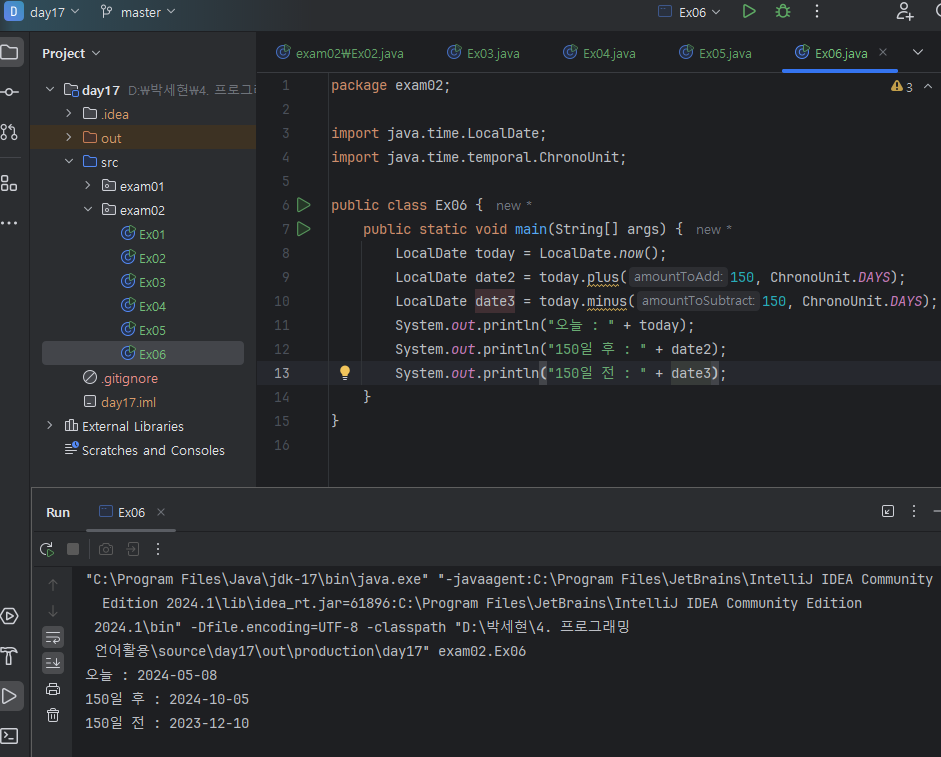Switch to the Ex03.java tab

(x=484, y=53)
